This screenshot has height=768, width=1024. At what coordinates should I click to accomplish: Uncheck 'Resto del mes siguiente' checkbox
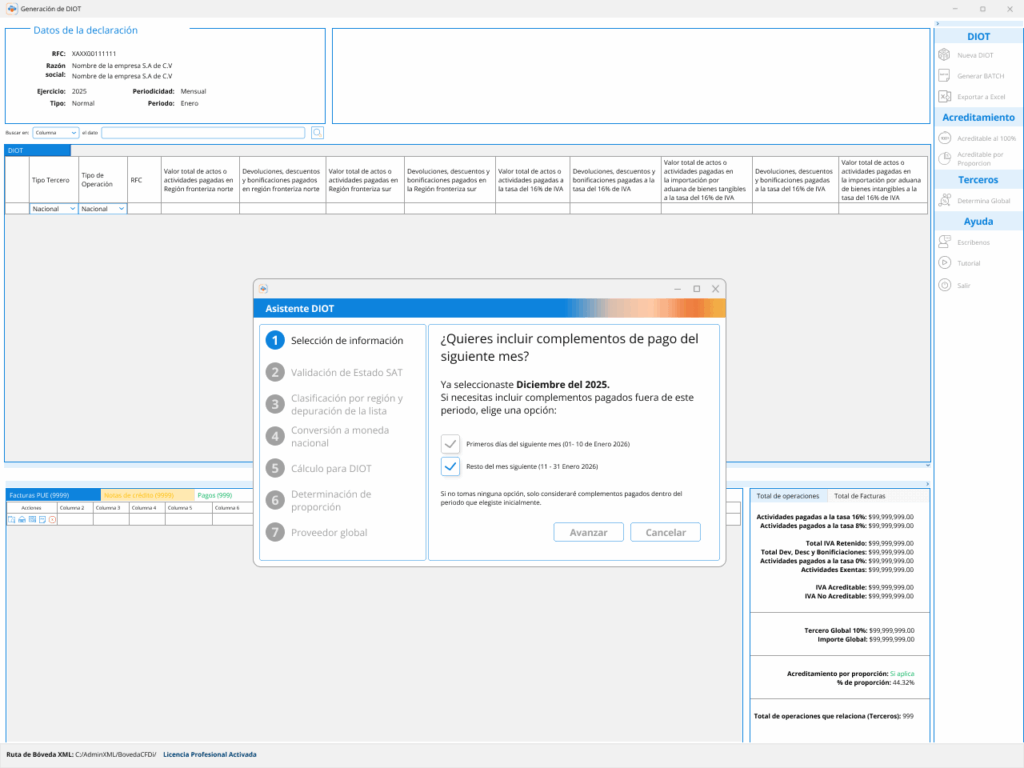click(450, 466)
